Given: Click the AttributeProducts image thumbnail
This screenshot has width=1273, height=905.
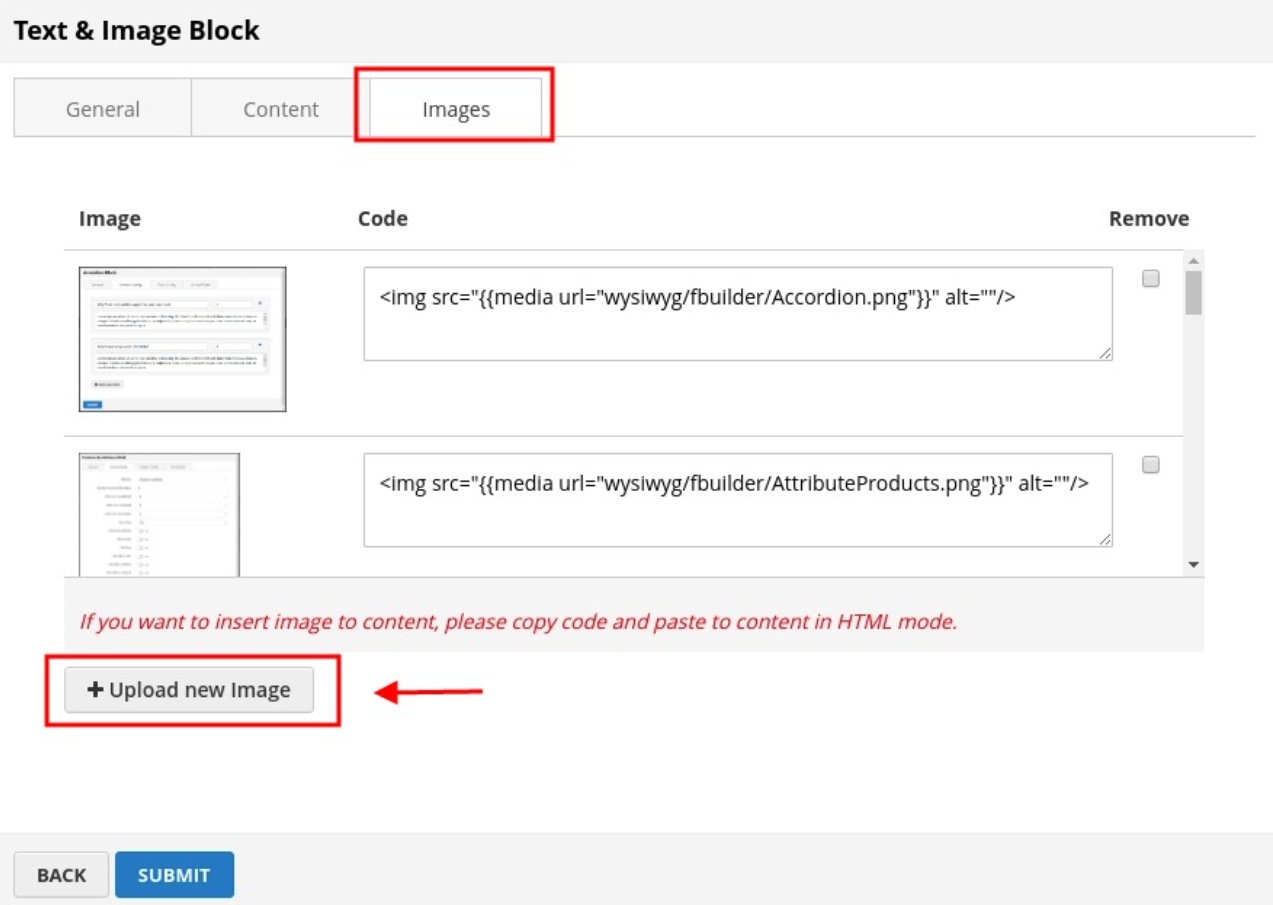Looking at the screenshot, I should (159, 514).
